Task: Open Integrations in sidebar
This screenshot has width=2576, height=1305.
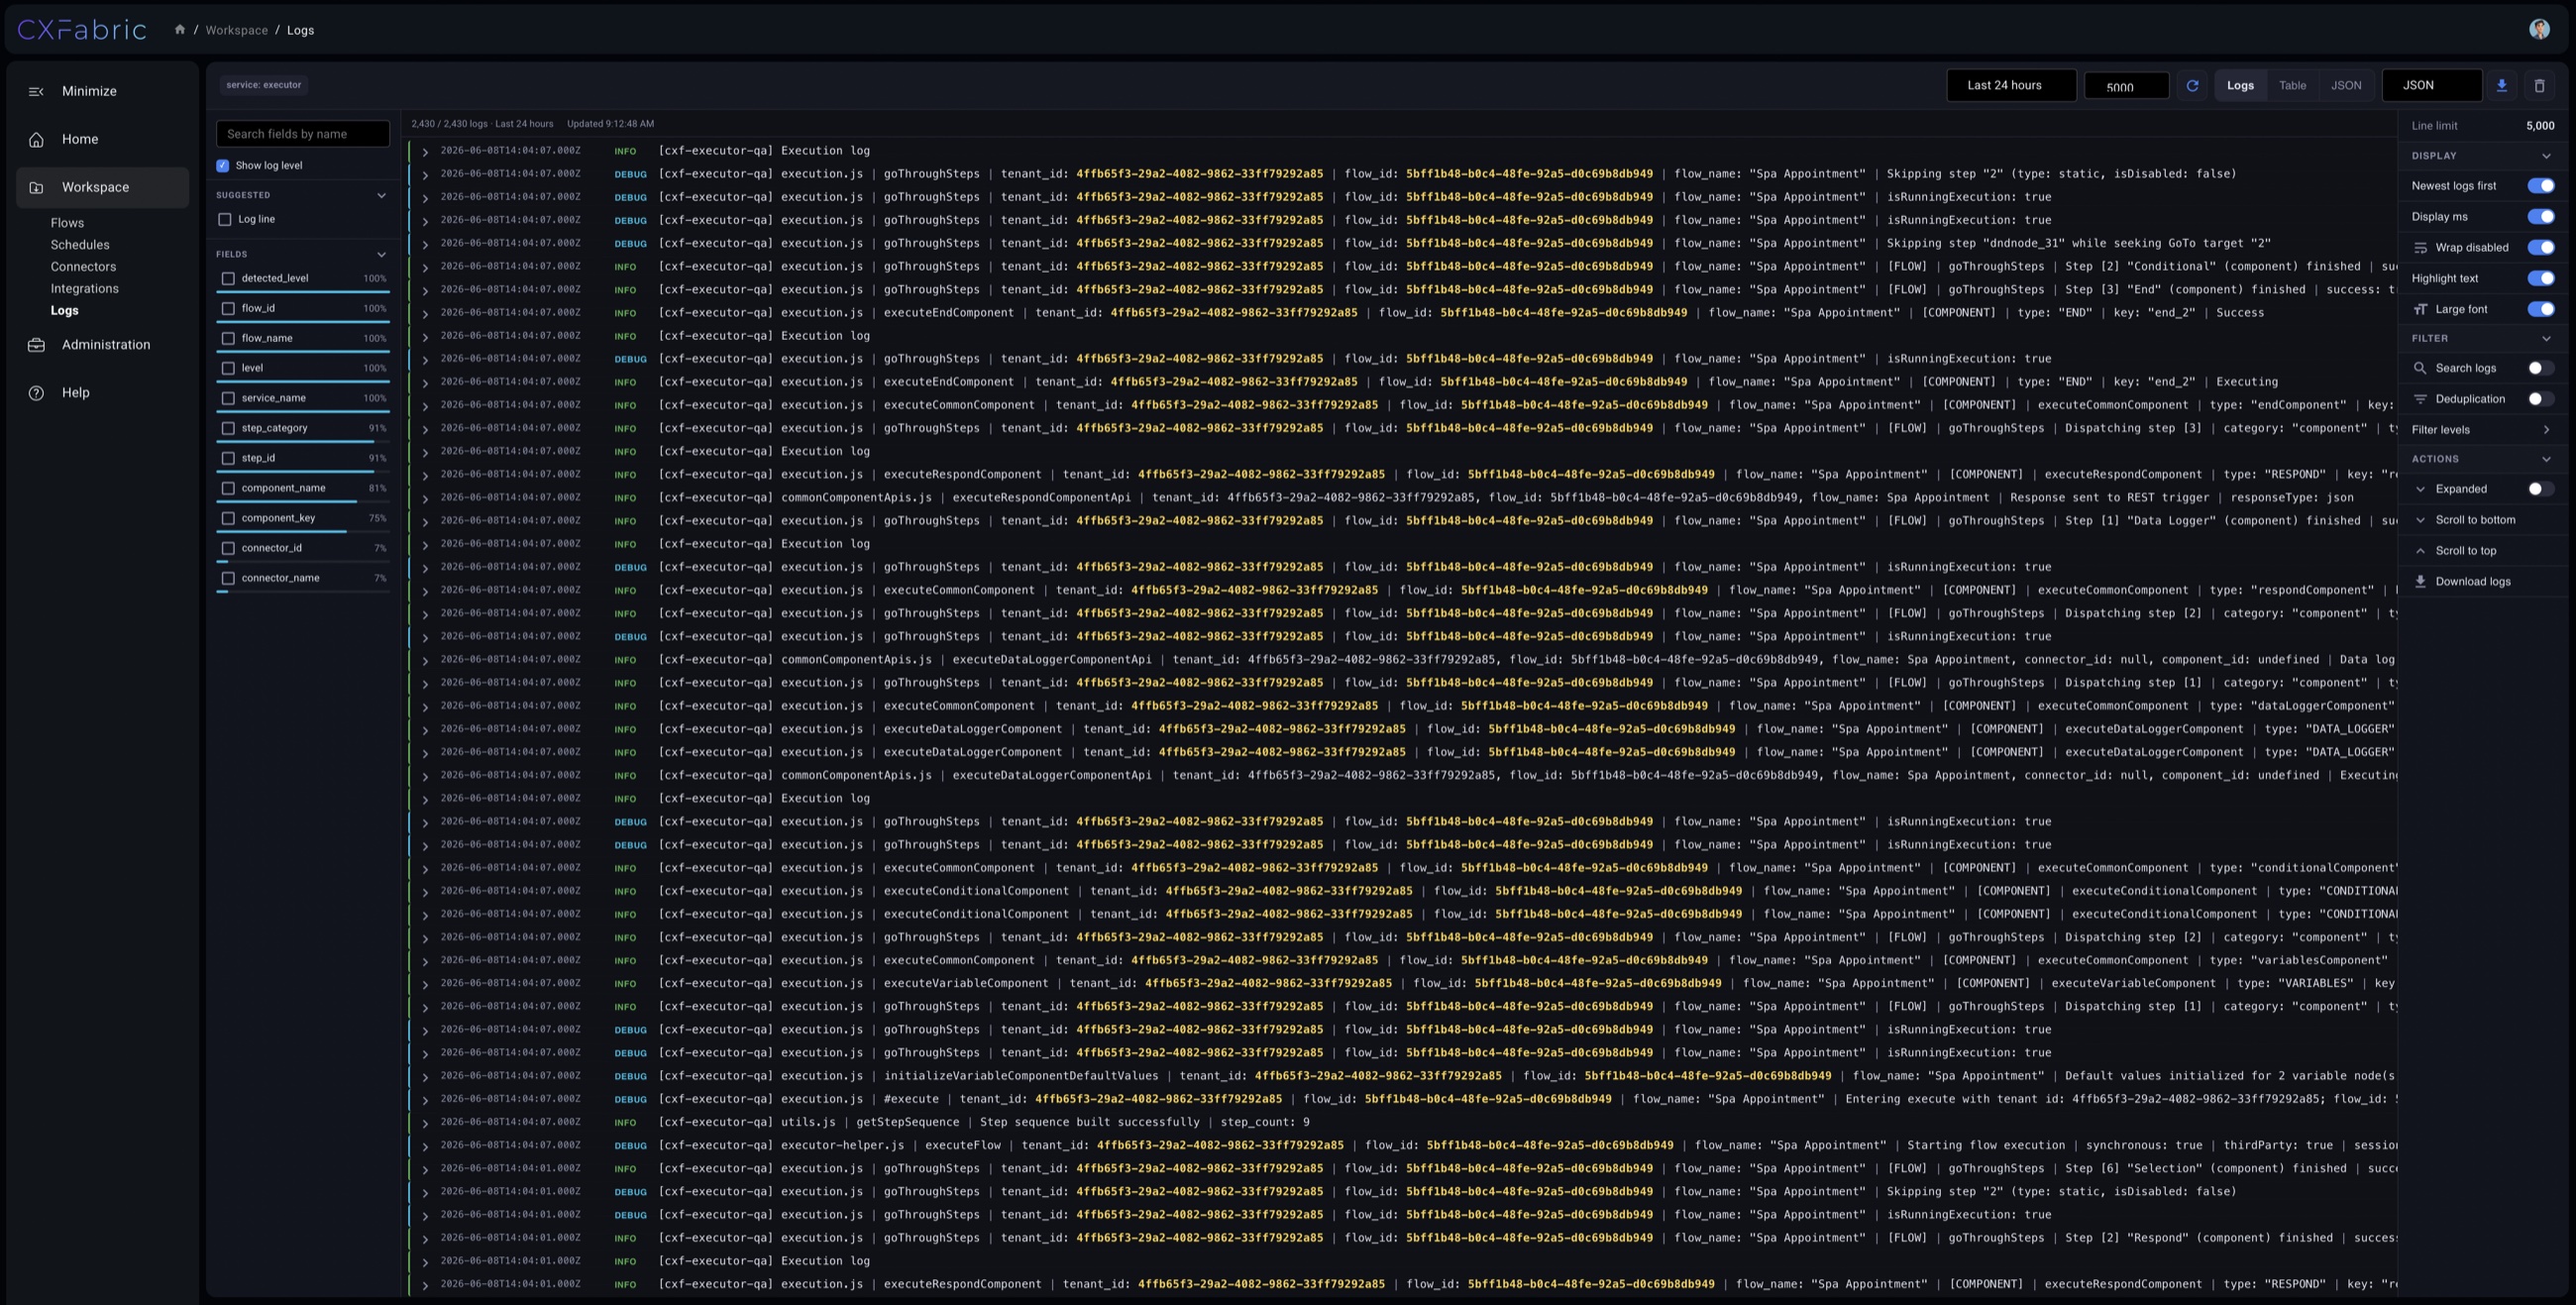Action: [x=84, y=289]
